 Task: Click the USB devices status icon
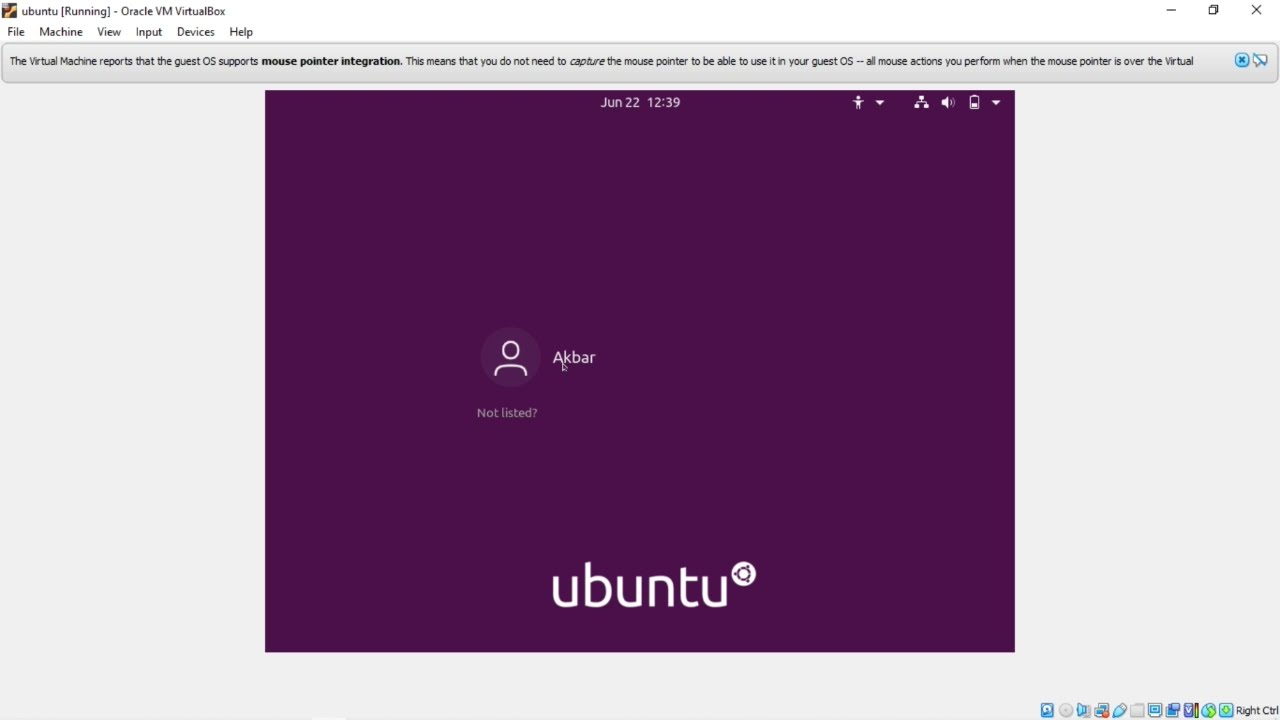(x=1119, y=710)
